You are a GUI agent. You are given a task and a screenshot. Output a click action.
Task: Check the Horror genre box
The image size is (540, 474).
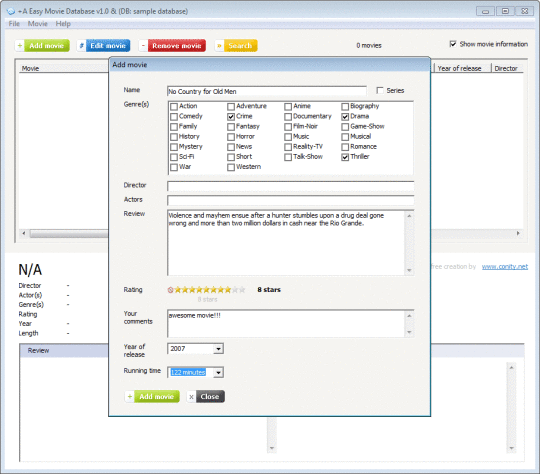231,137
